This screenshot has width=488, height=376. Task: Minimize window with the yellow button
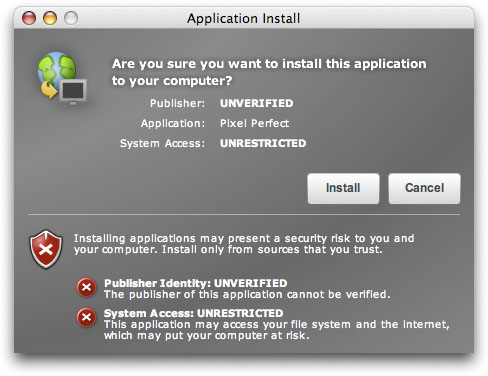pos(50,18)
